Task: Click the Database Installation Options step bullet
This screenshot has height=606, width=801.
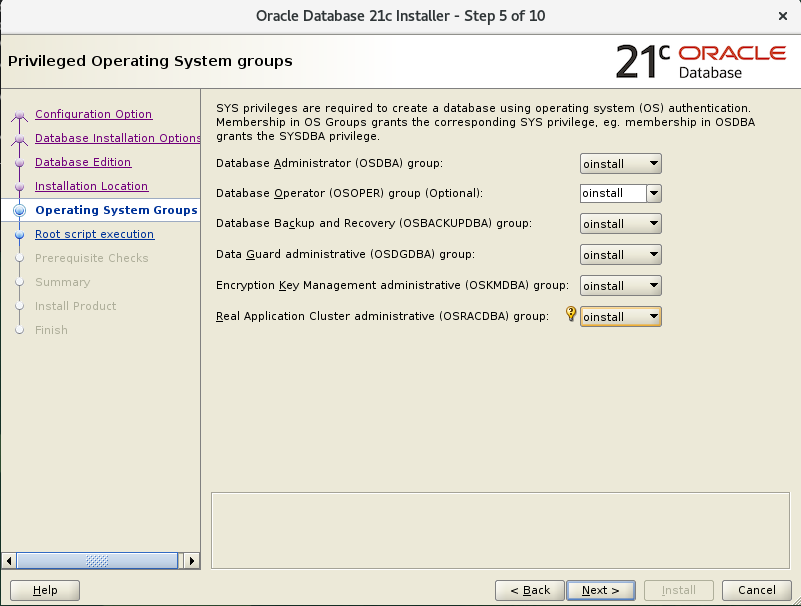Action: click(19, 139)
